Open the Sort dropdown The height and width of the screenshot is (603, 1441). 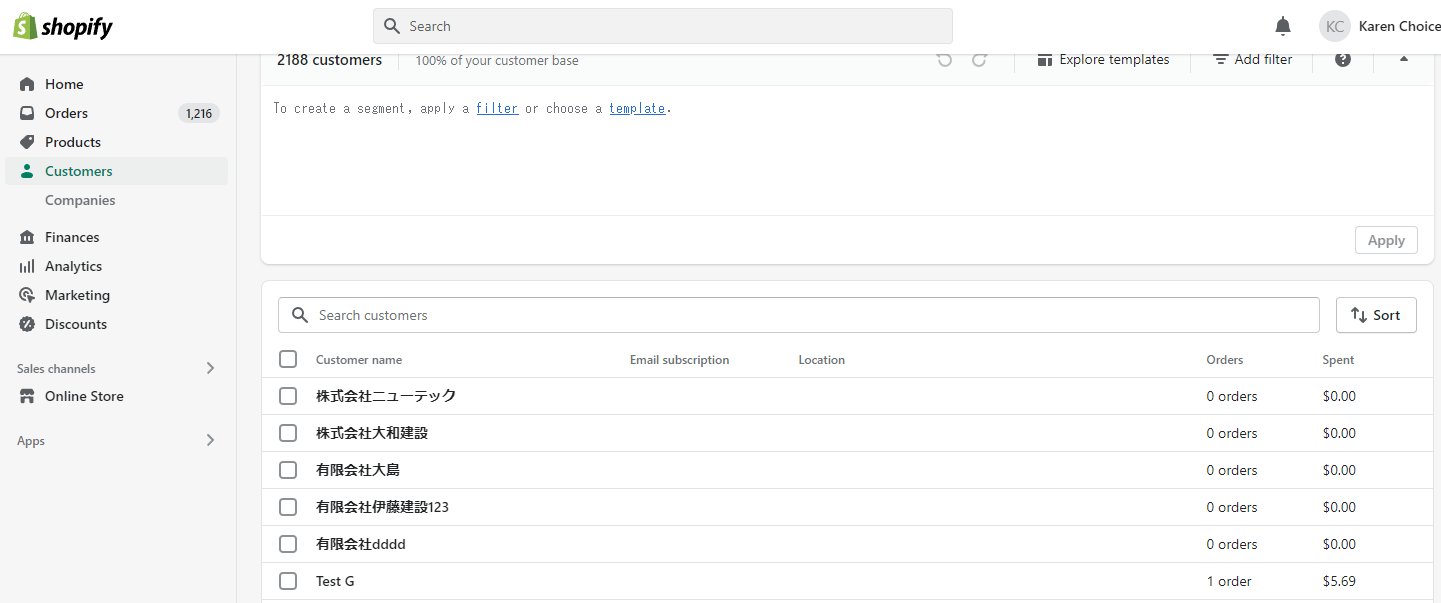click(x=1376, y=315)
